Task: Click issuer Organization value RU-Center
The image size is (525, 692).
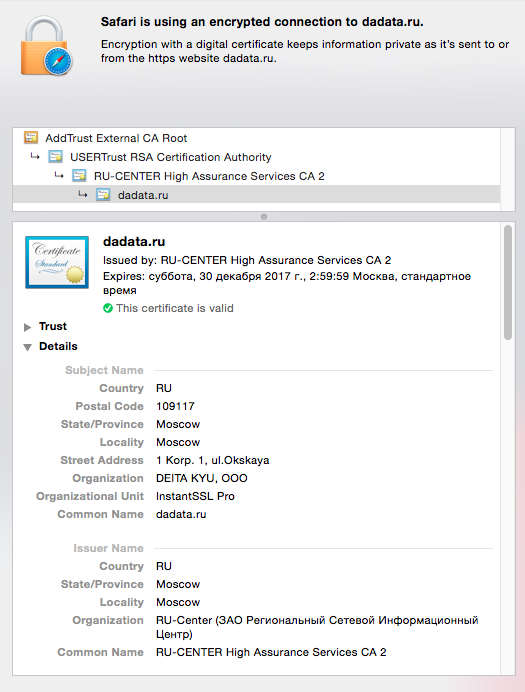Action: click(317, 627)
